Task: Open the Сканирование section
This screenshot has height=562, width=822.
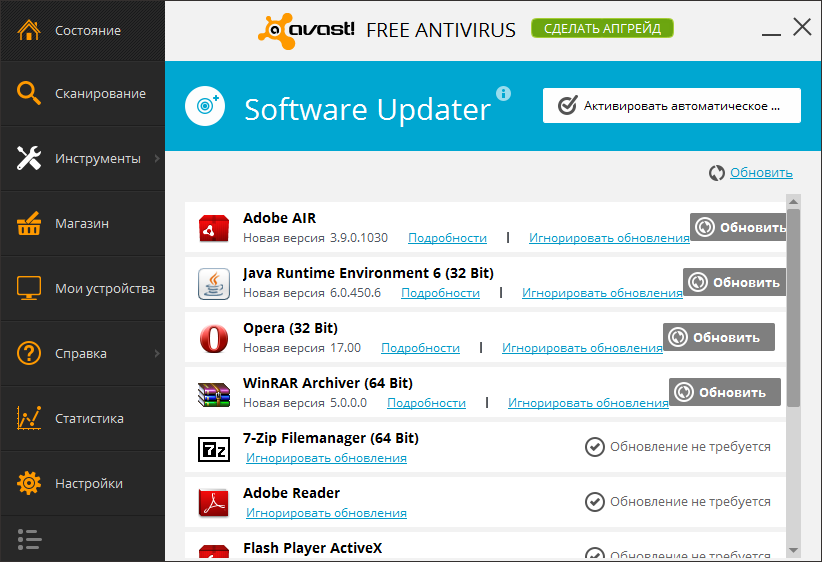Action: point(82,93)
